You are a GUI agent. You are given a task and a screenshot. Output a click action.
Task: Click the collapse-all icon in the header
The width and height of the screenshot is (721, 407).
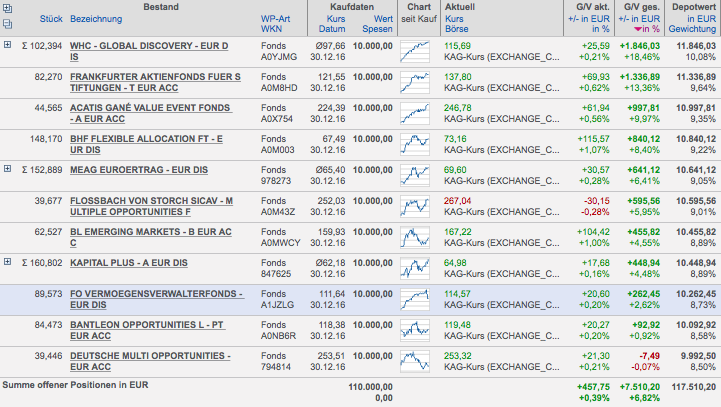click(x=7, y=24)
